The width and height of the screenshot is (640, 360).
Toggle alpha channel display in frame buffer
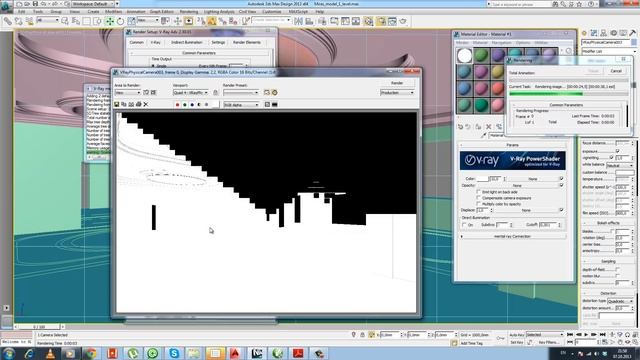(x=199, y=105)
